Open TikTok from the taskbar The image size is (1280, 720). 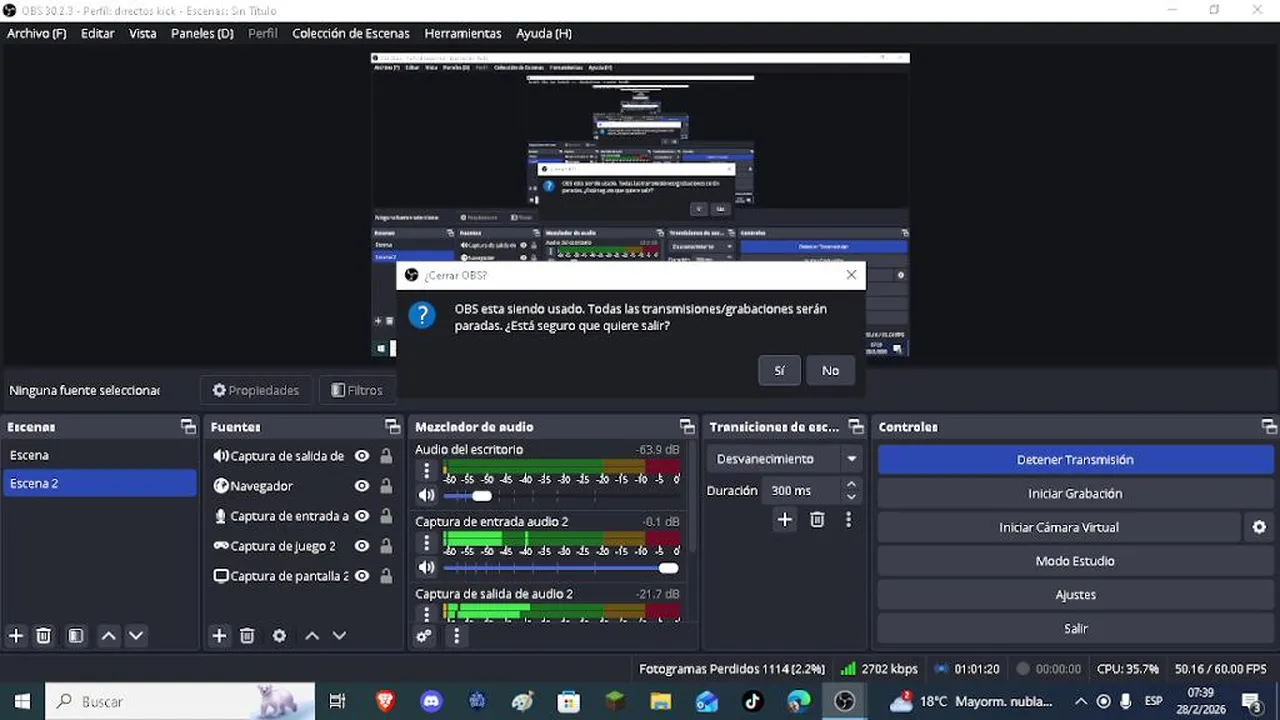coord(753,702)
